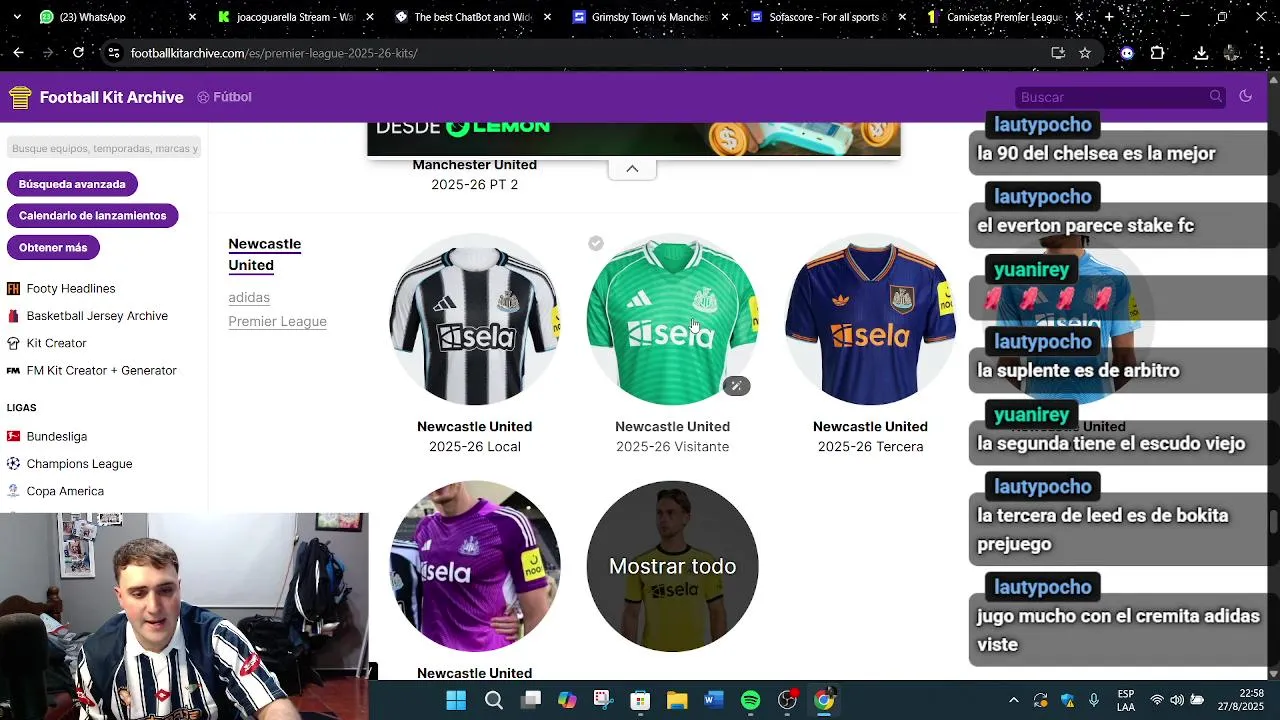
Task: Click the magic wand icon on the green kit
Action: click(x=736, y=386)
